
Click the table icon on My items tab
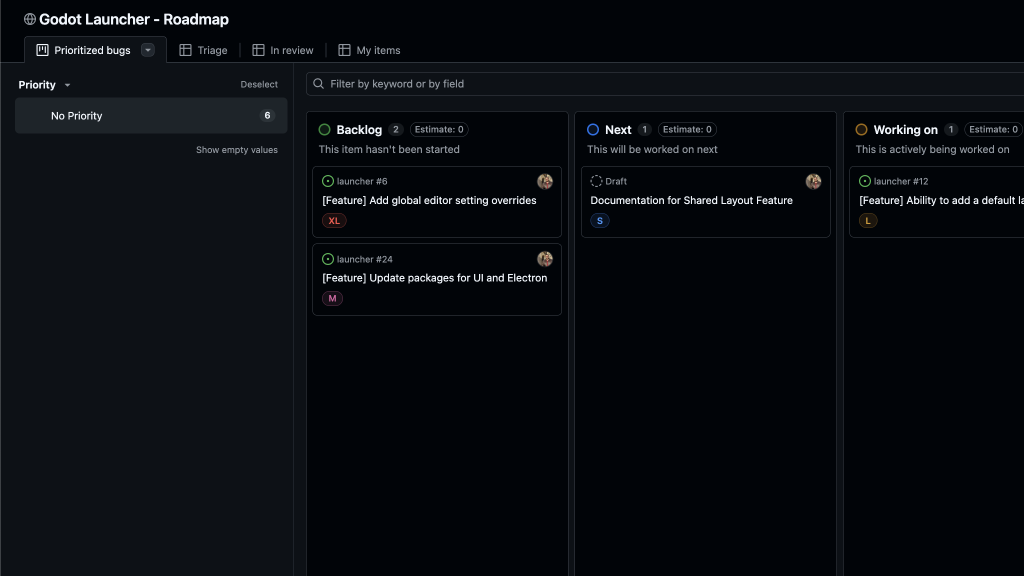click(344, 50)
